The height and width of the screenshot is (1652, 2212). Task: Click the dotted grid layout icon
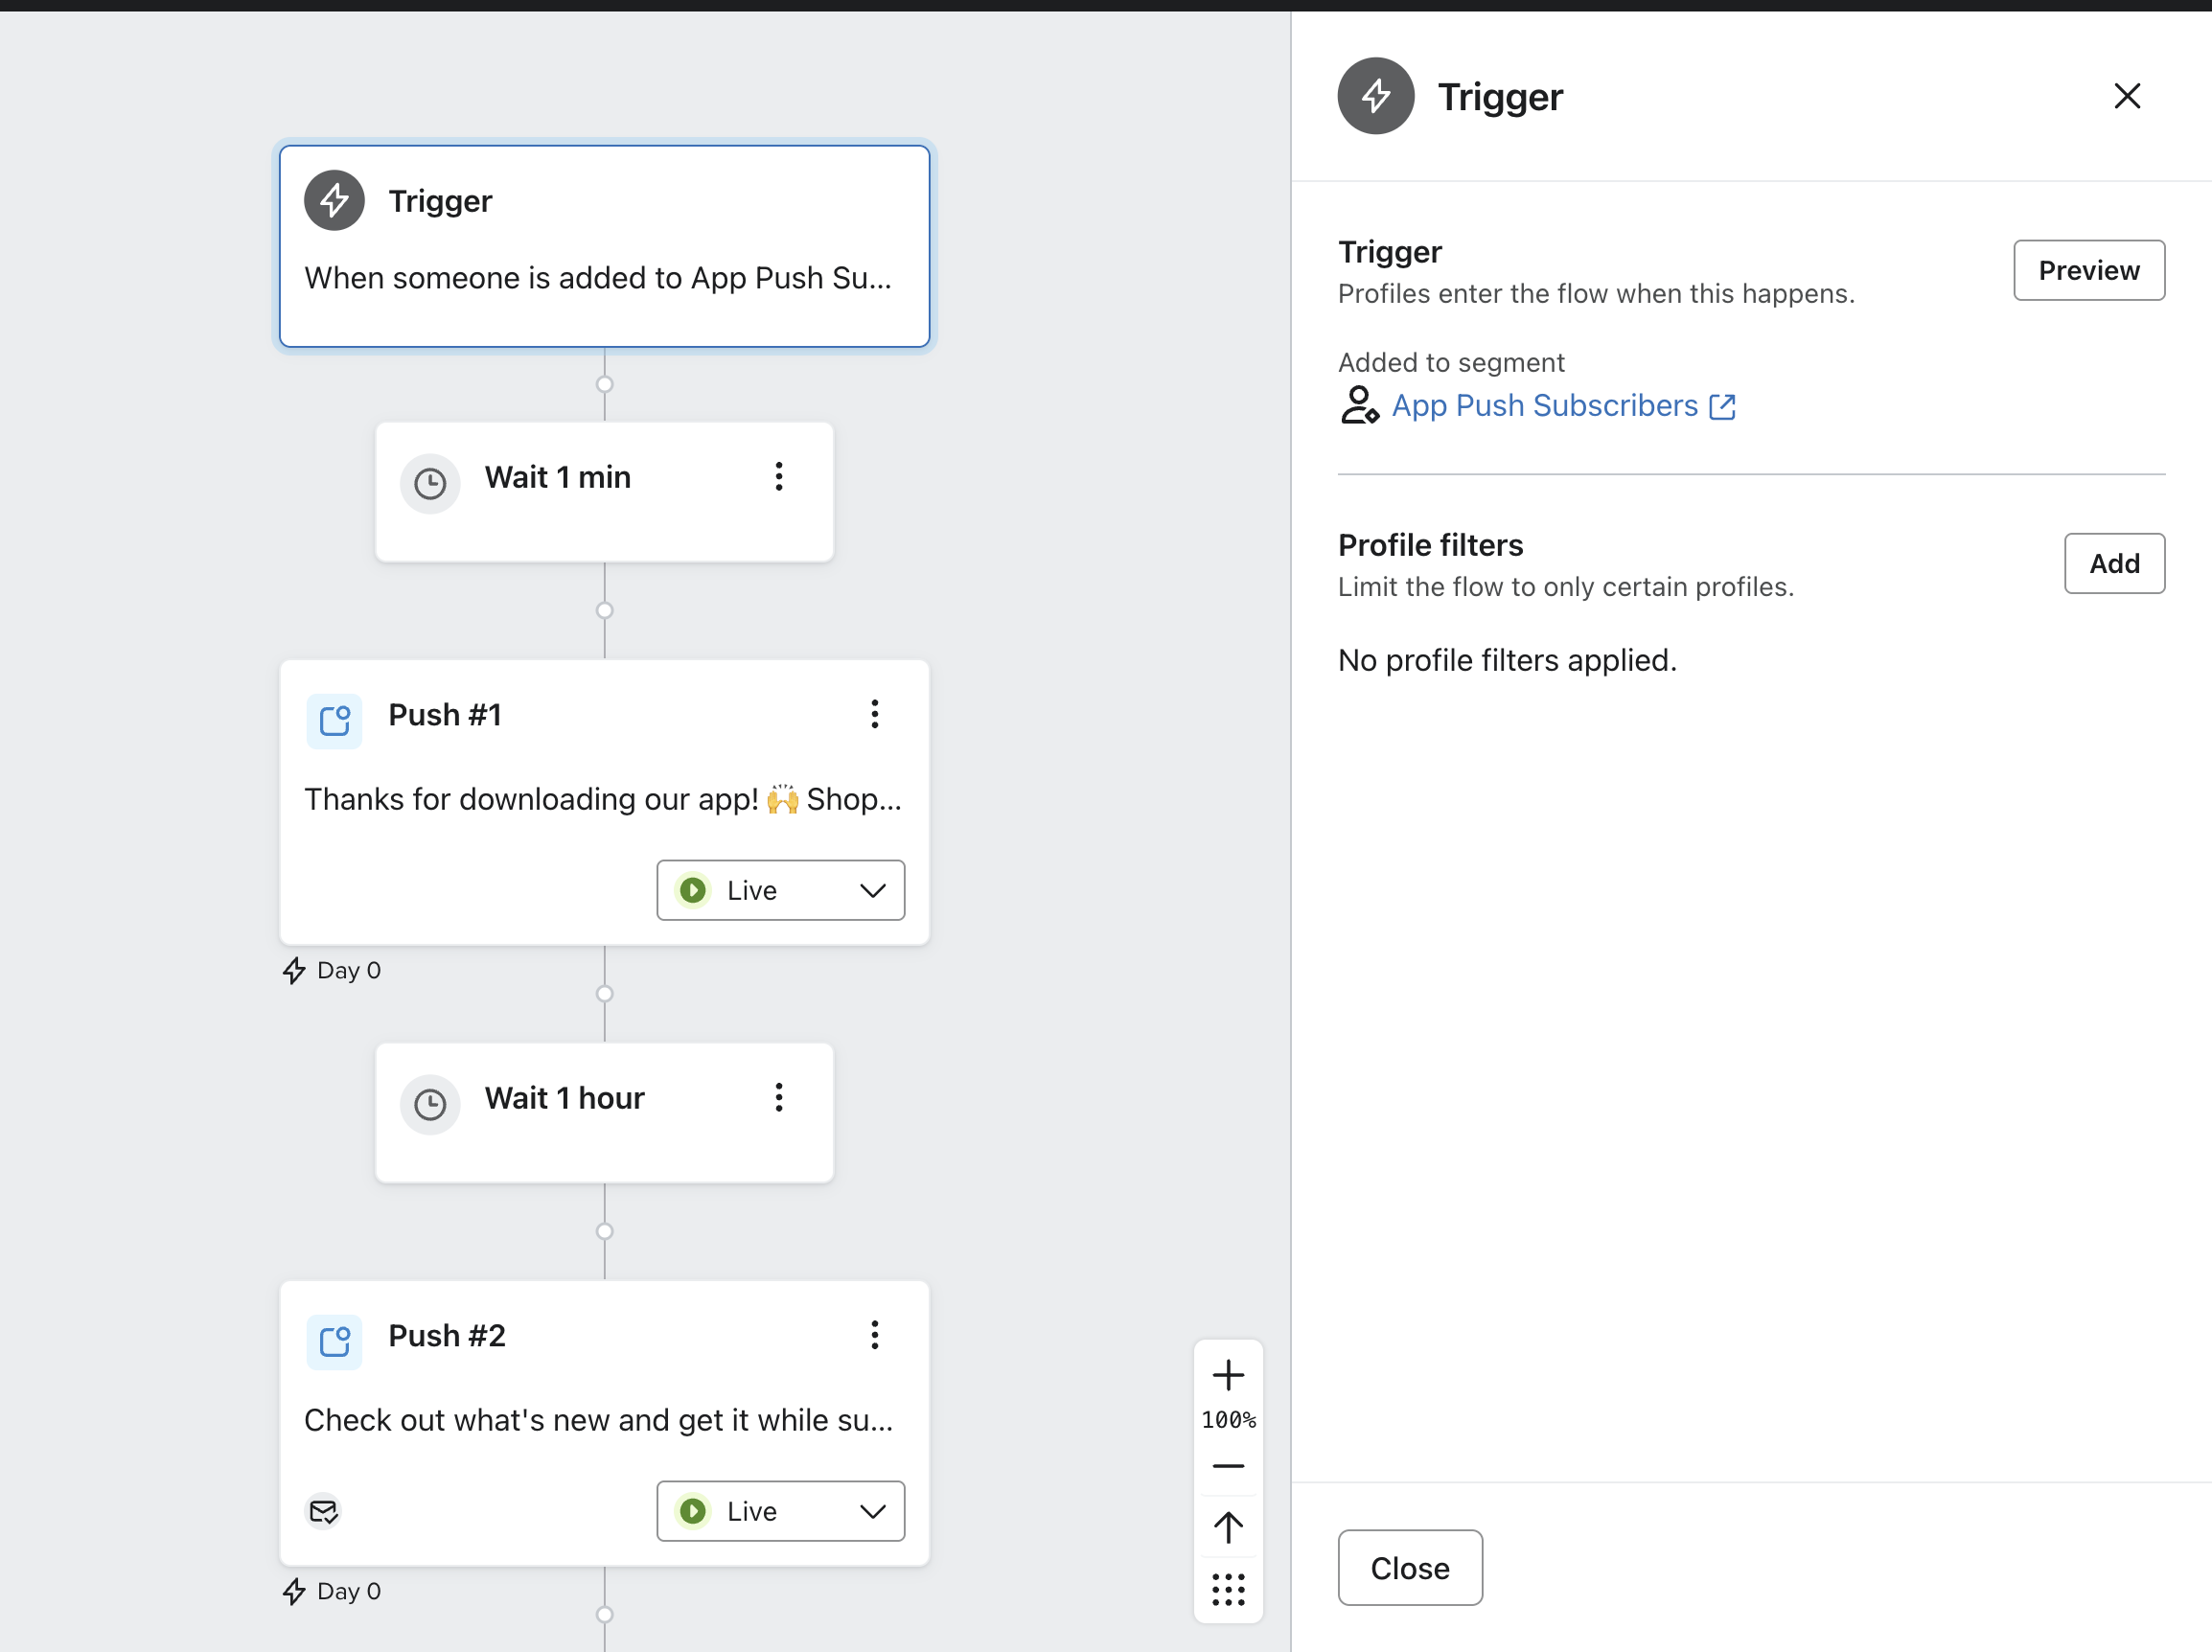[x=1228, y=1589]
